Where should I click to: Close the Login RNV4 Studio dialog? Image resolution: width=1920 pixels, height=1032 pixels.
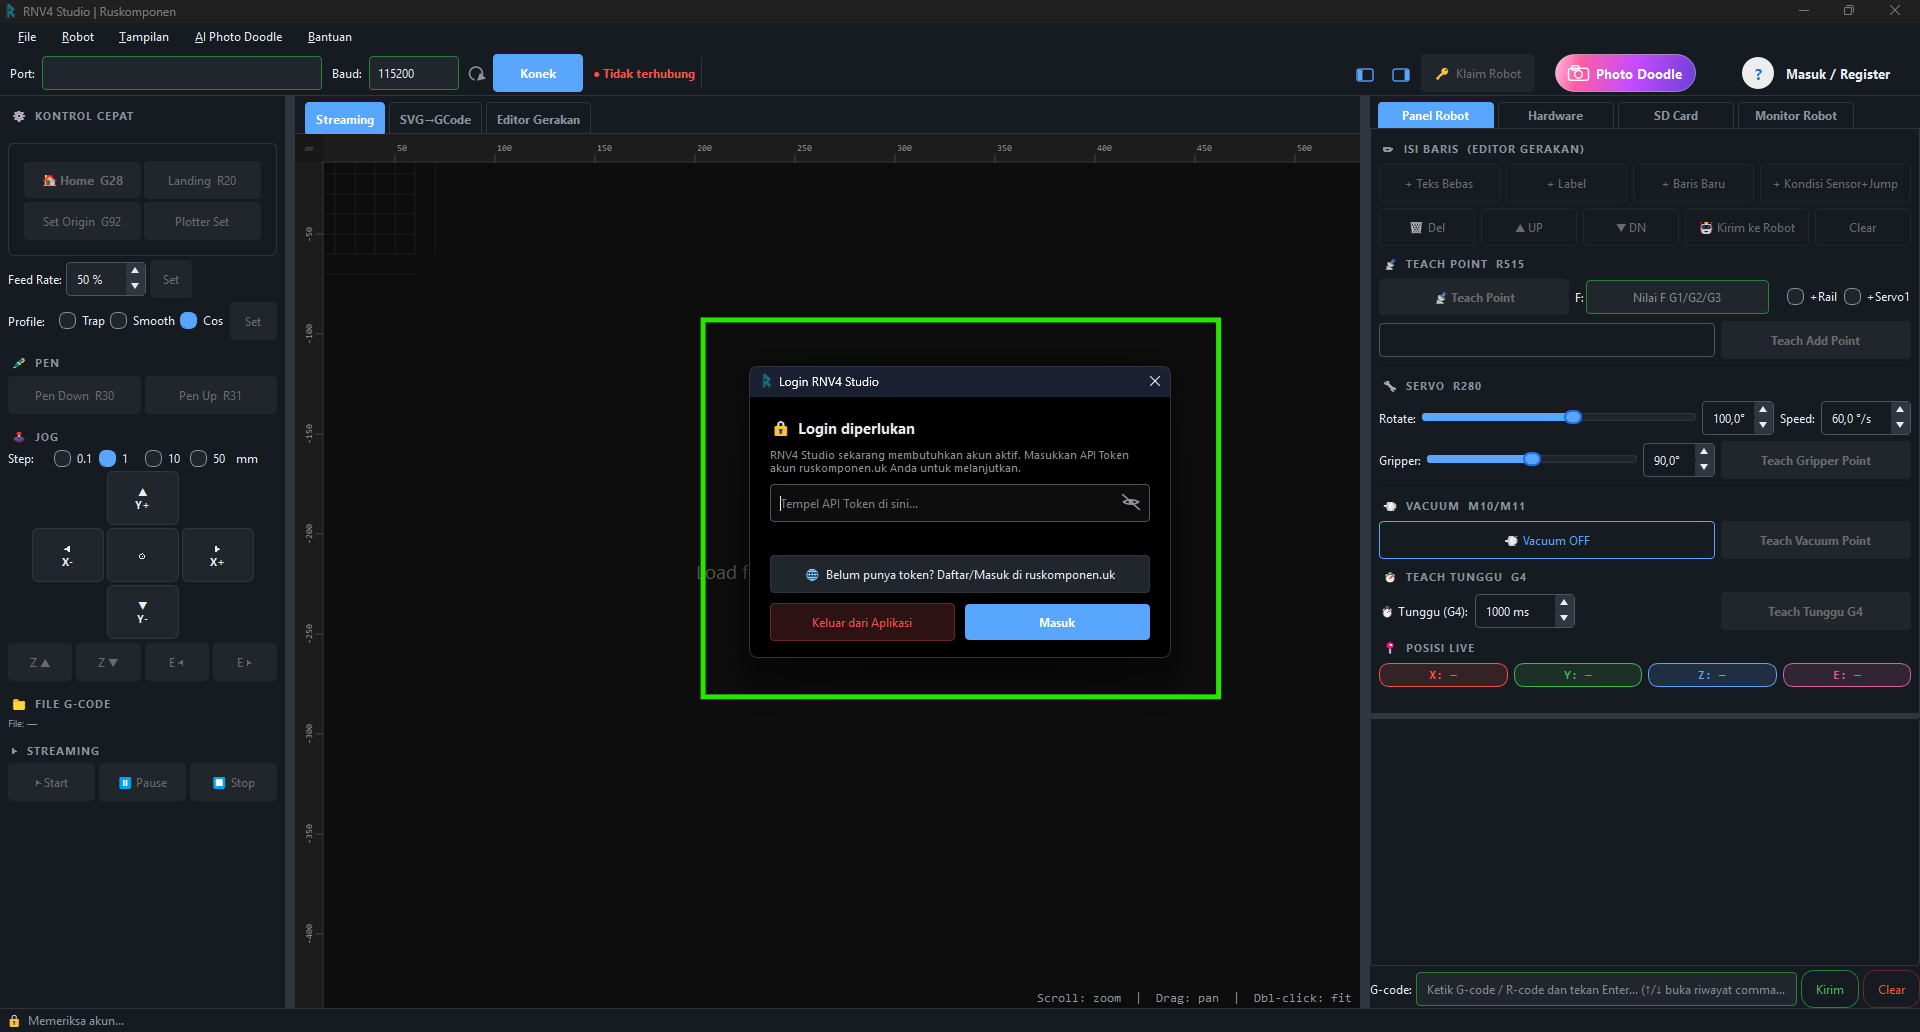pos(1155,381)
